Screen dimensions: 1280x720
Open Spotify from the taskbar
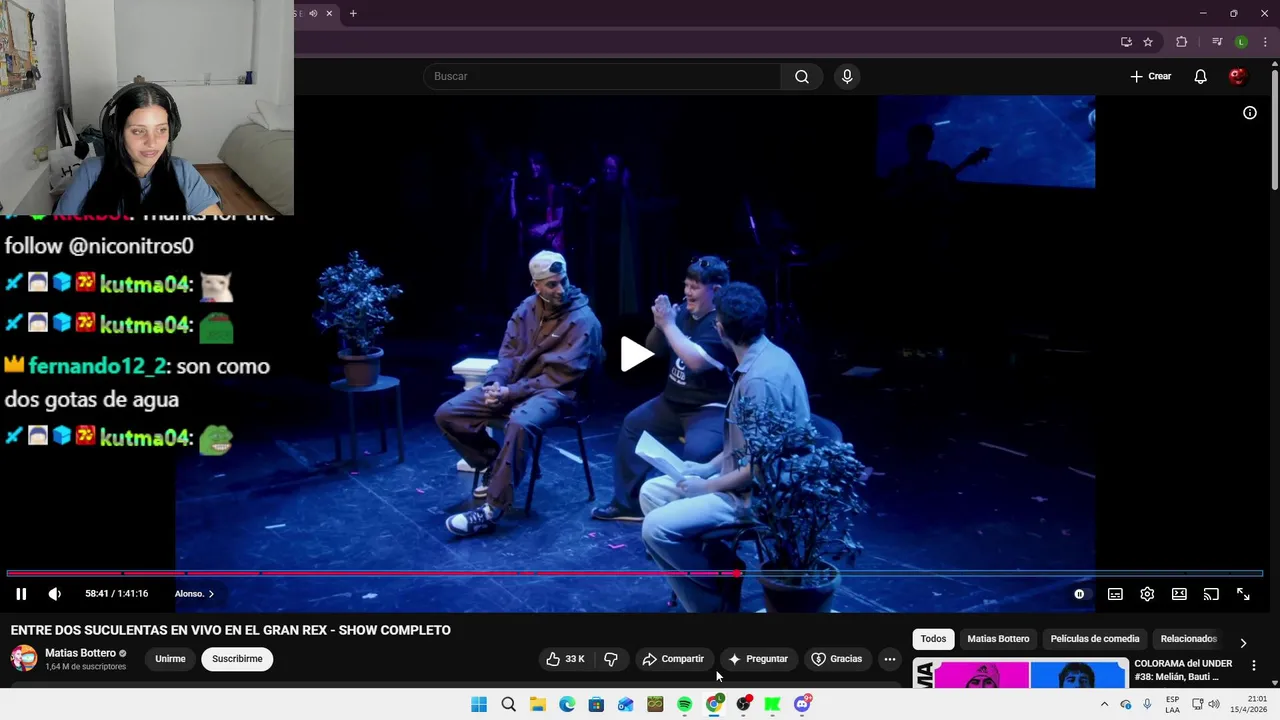684,704
